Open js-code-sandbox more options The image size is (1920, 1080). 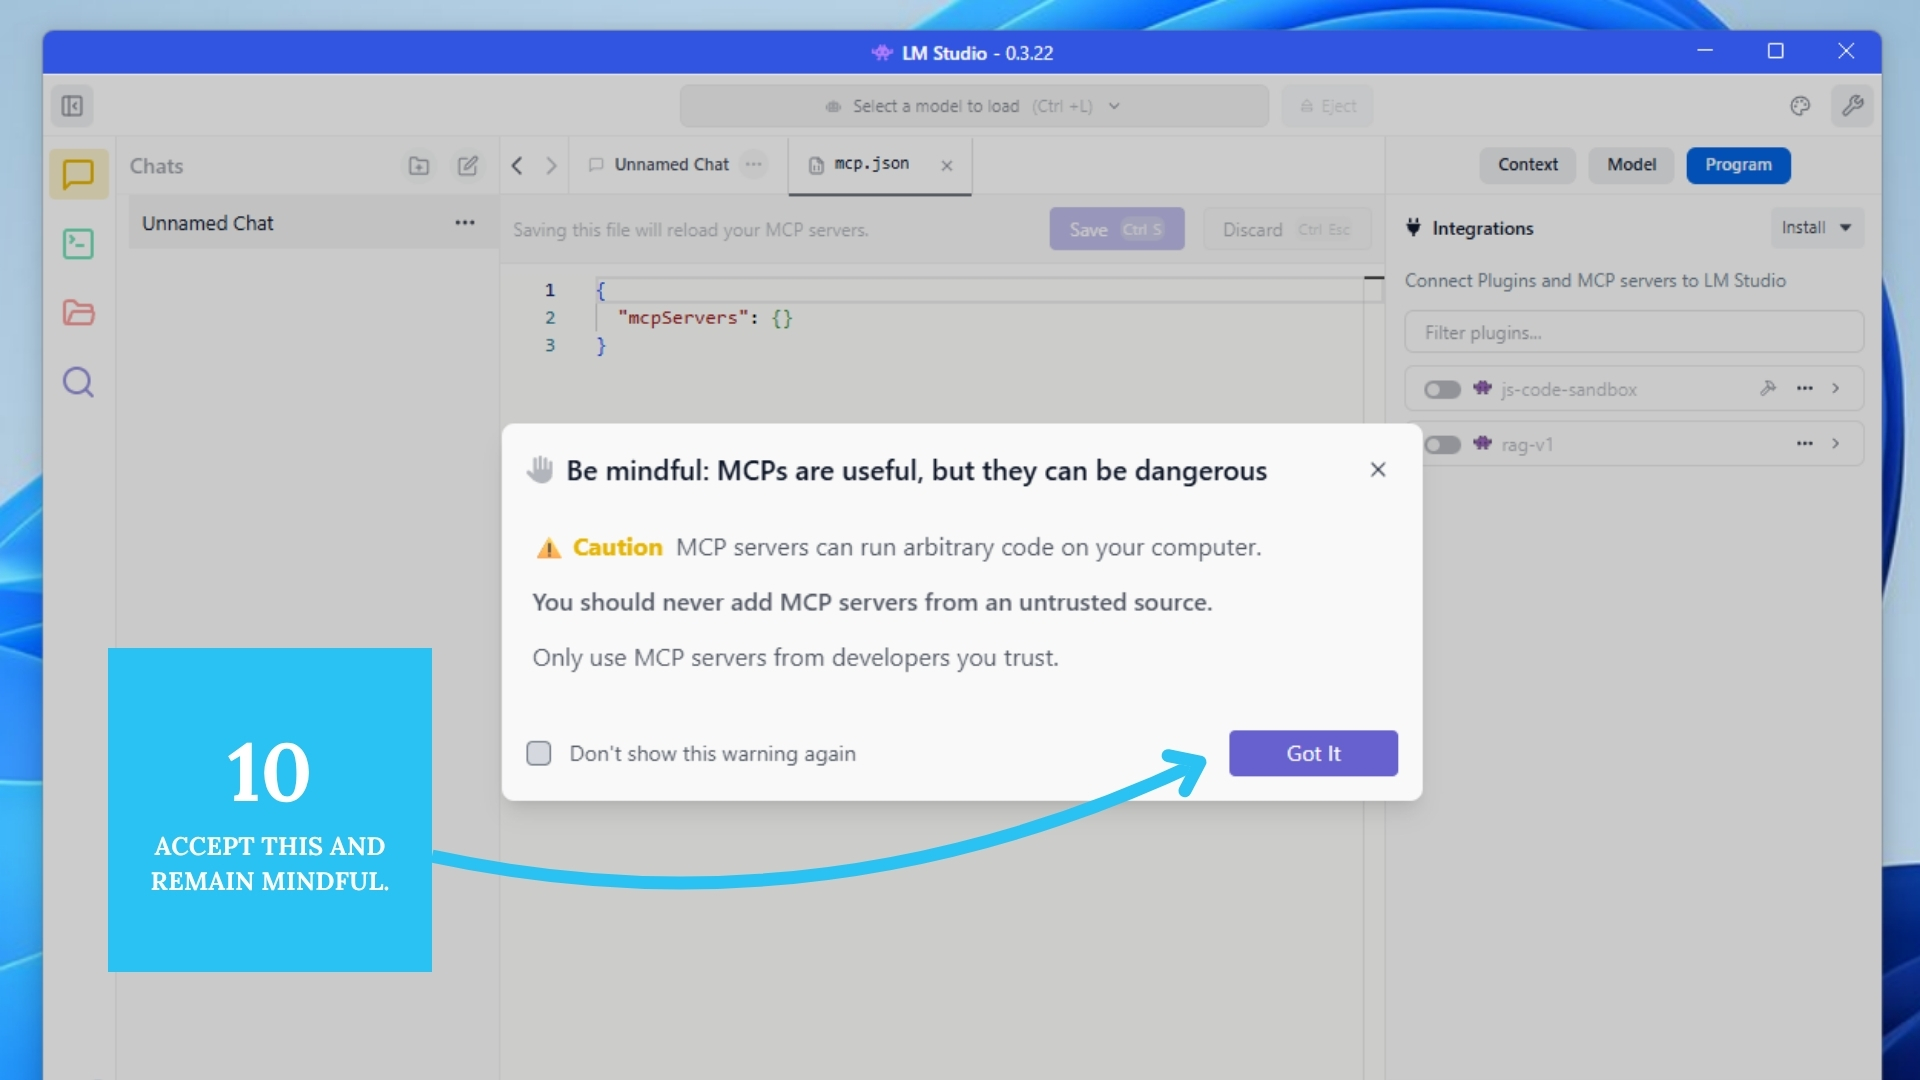pyautogui.click(x=1805, y=388)
